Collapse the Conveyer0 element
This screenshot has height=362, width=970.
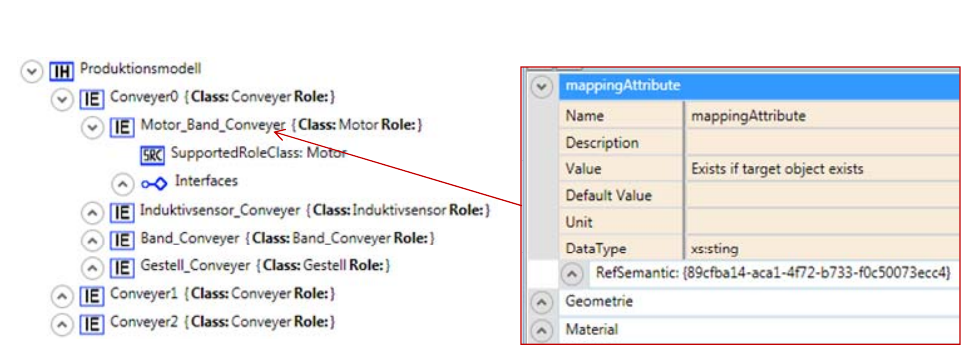click(x=61, y=99)
